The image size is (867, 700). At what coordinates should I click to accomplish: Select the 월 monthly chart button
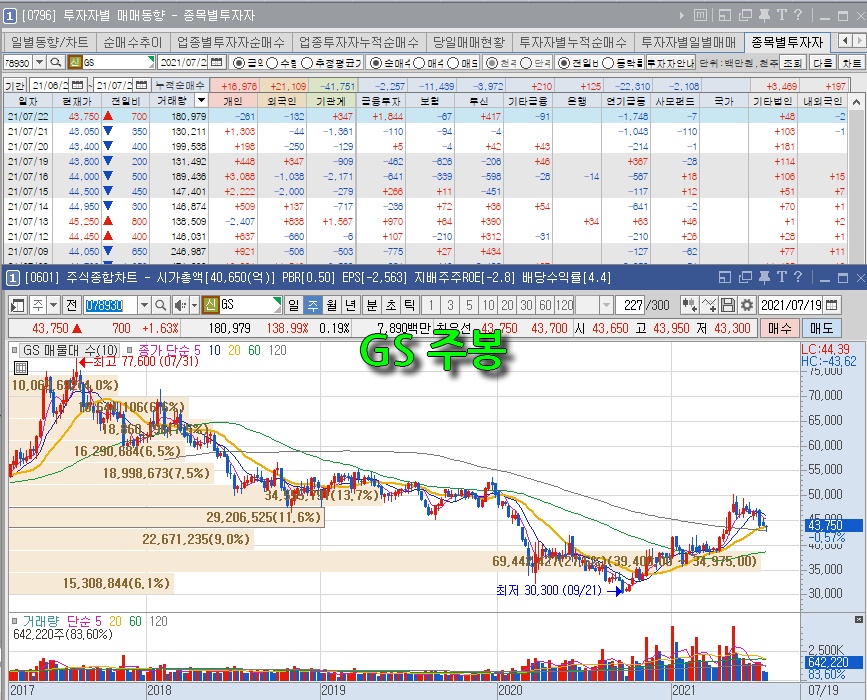click(331, 305)
